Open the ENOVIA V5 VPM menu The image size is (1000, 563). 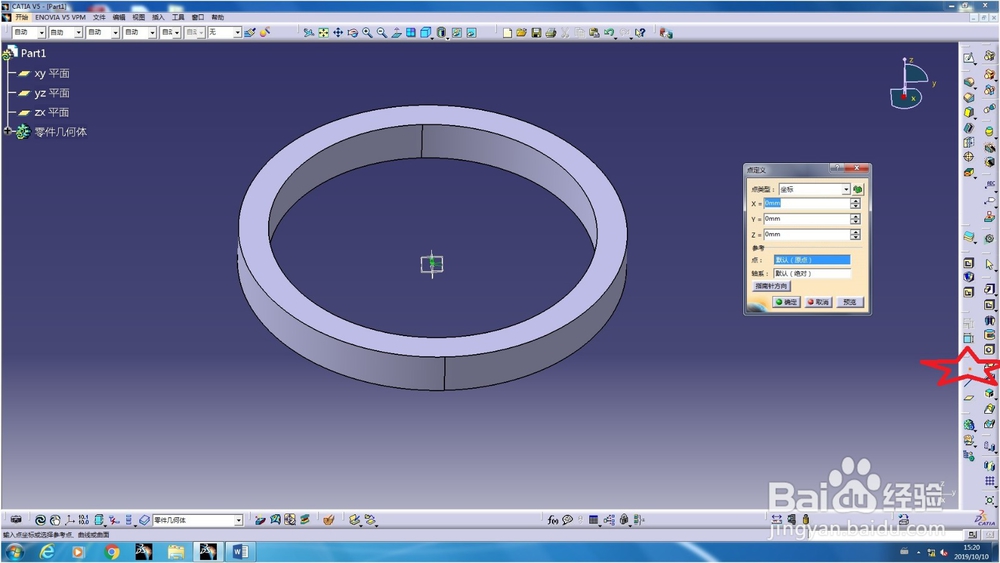[x=61, y=17]
